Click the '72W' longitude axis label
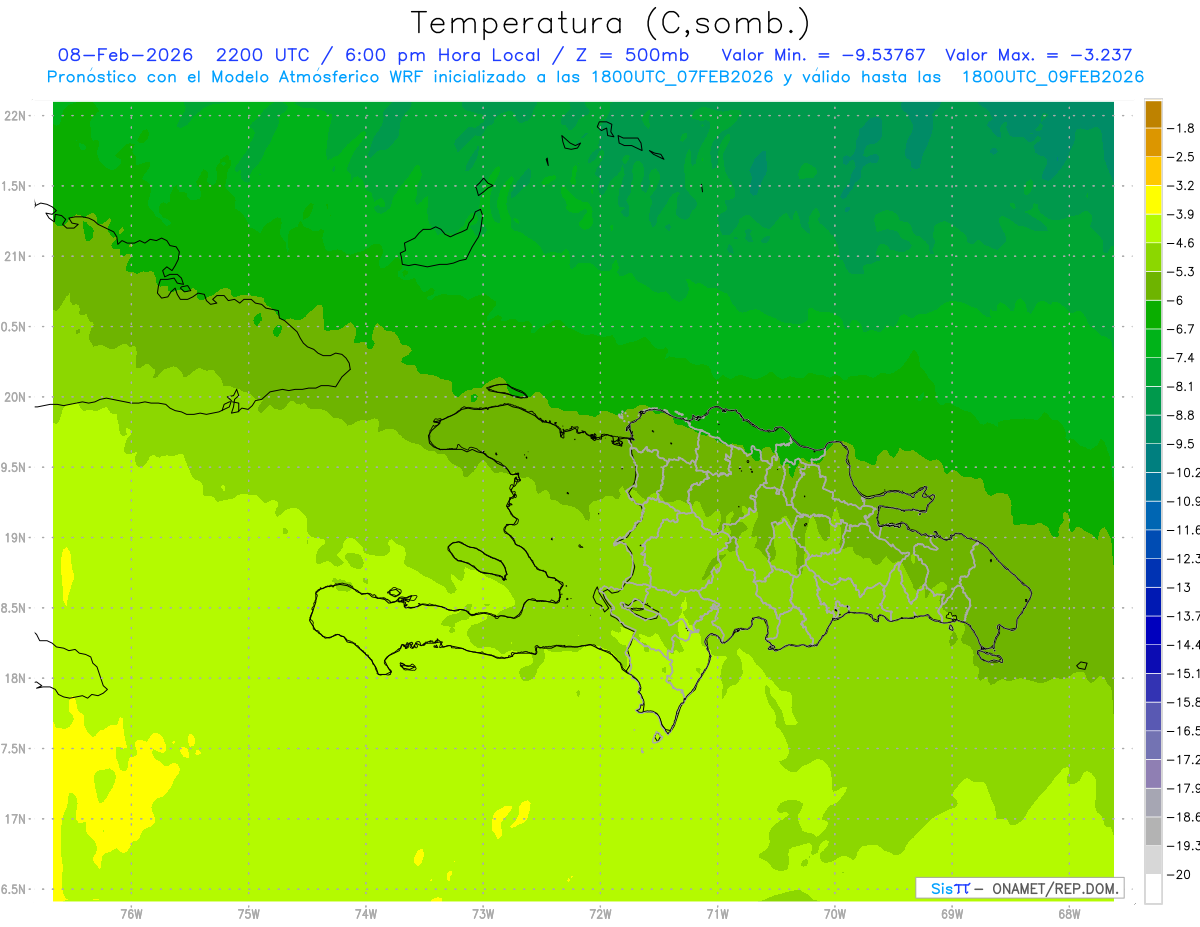The height and width of the screenshot is (927, 1200). (x=600, y=915)
